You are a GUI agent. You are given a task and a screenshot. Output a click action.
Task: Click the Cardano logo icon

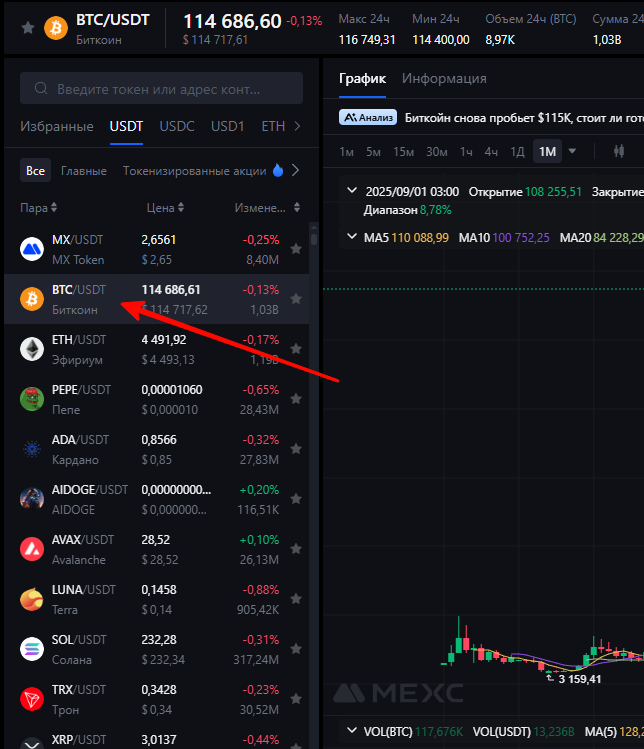pyautogui.click(x=32, y=449)
